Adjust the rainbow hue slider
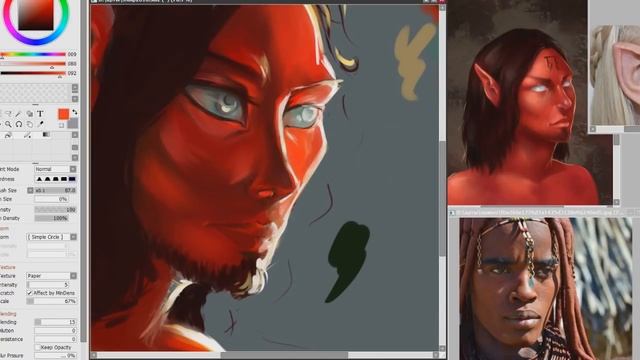Image resolution: width=640 pixels, height=360 pixels. (x=33, y=54)
